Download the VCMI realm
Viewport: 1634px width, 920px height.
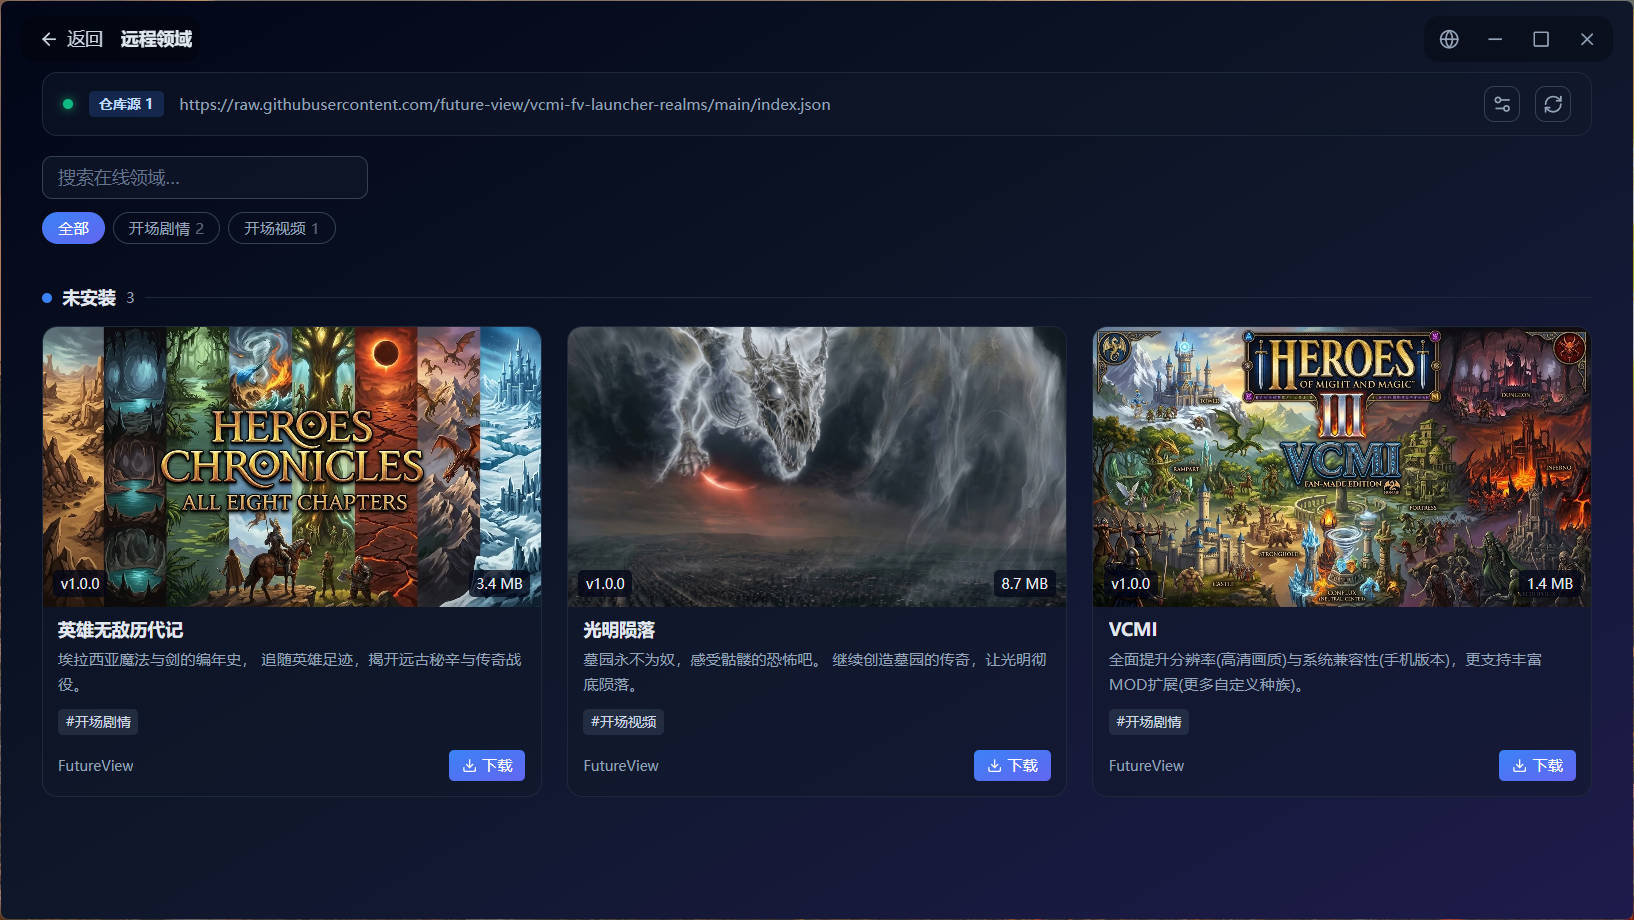[x=1537, y=765]
